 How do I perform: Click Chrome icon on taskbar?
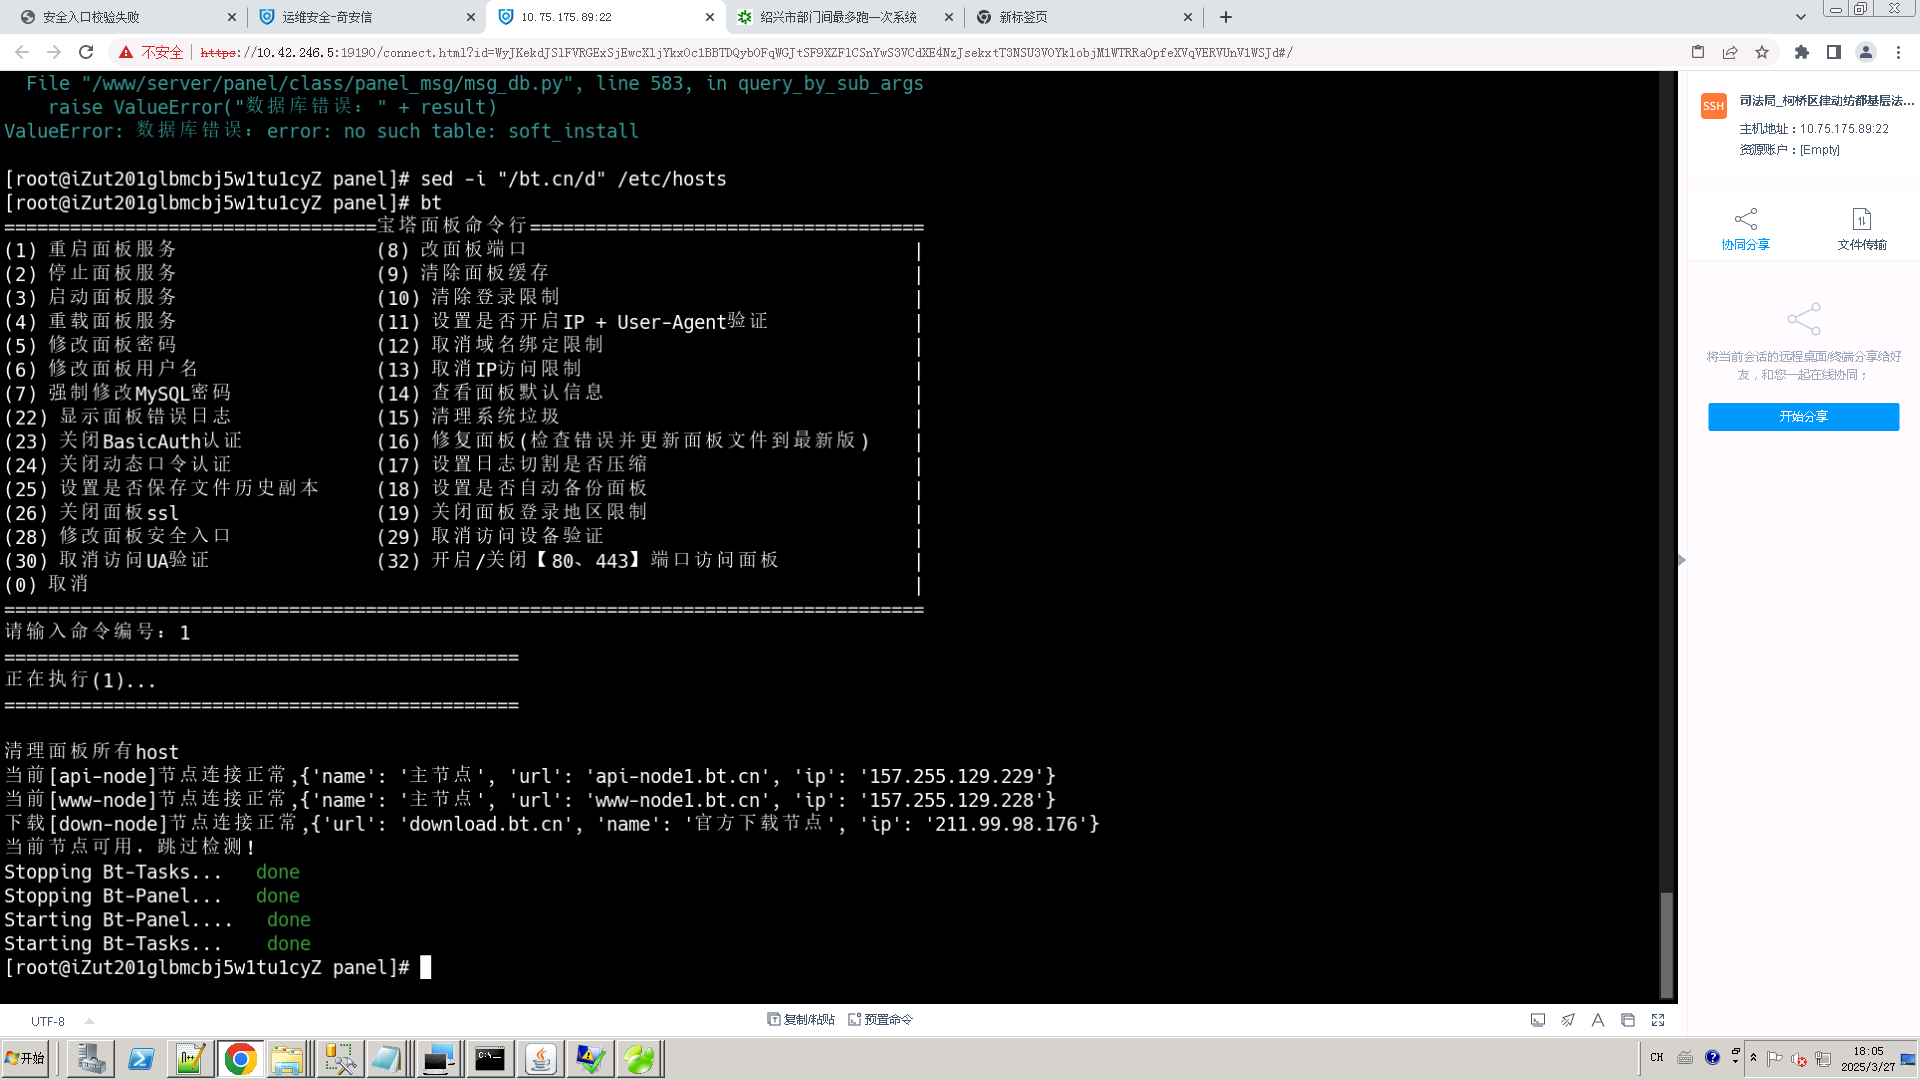pyautogui.click(x=240, y=1058)
